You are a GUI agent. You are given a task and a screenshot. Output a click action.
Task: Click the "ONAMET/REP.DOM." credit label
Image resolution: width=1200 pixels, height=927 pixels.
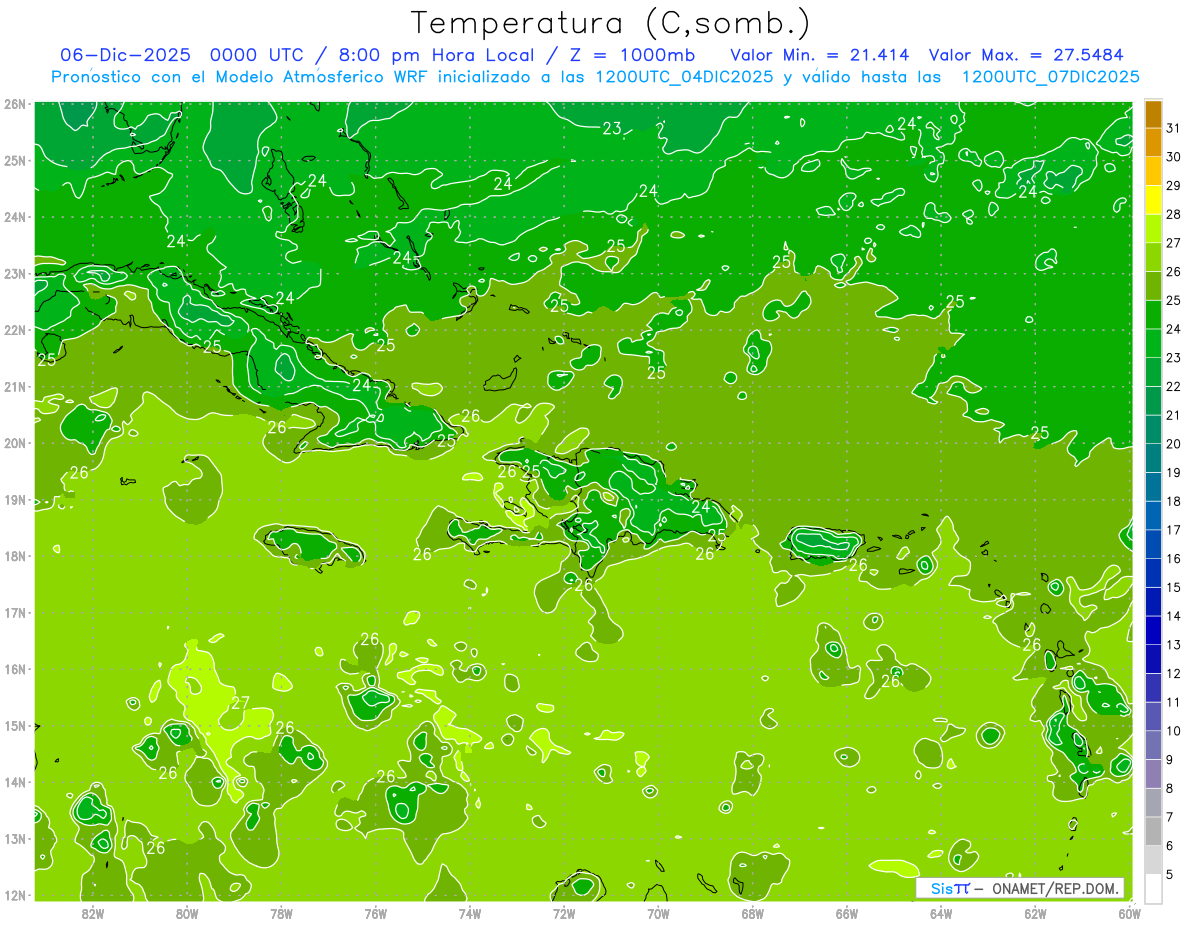coord(1055,888)
